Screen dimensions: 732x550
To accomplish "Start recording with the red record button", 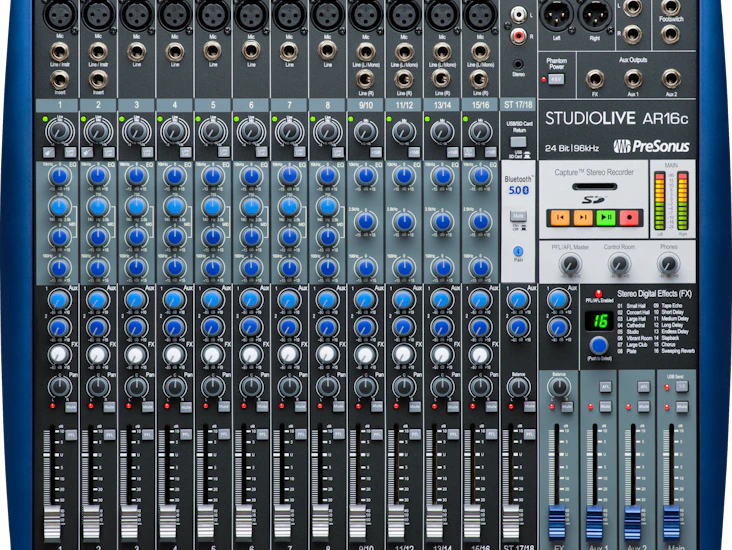I will pyautogui.click(x=629, y=218).
